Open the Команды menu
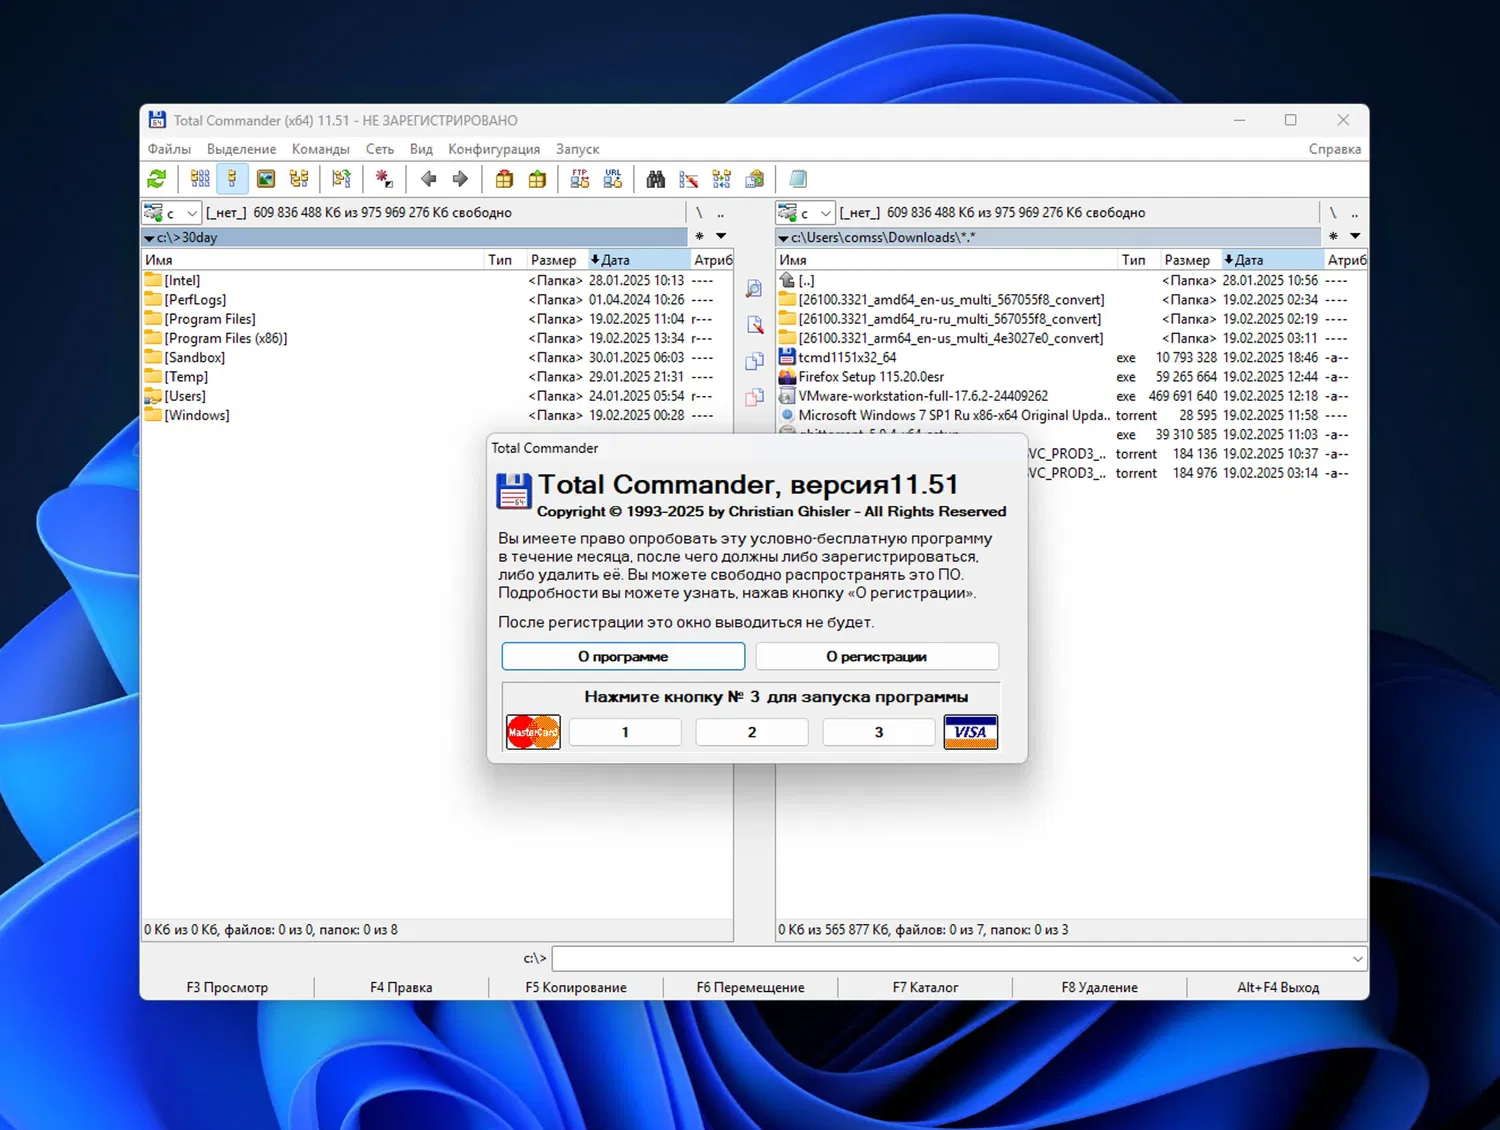 point(321,149)
